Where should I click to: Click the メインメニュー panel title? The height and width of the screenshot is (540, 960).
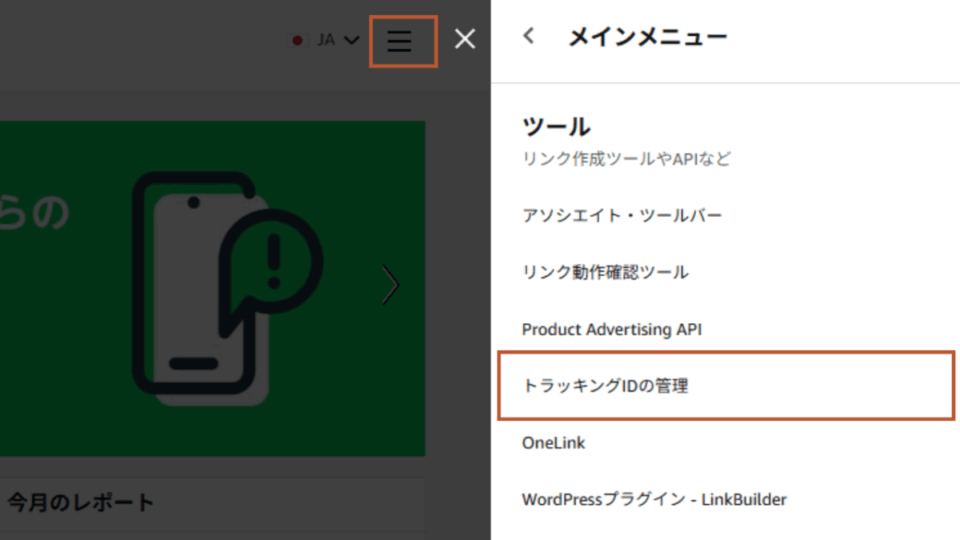pos(647,38)
